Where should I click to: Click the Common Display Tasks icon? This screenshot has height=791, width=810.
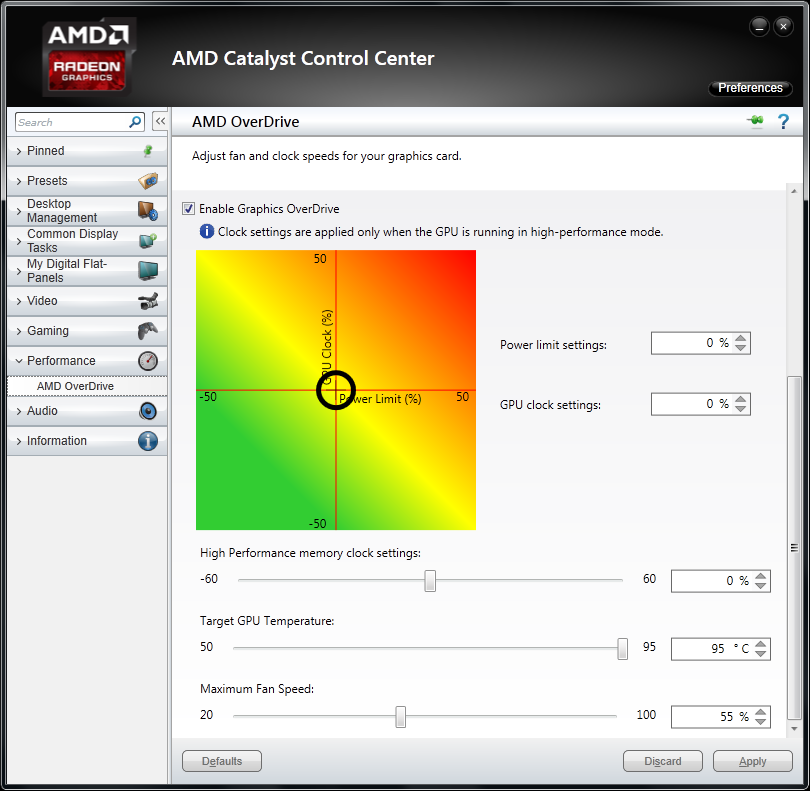tap(148, 241)
